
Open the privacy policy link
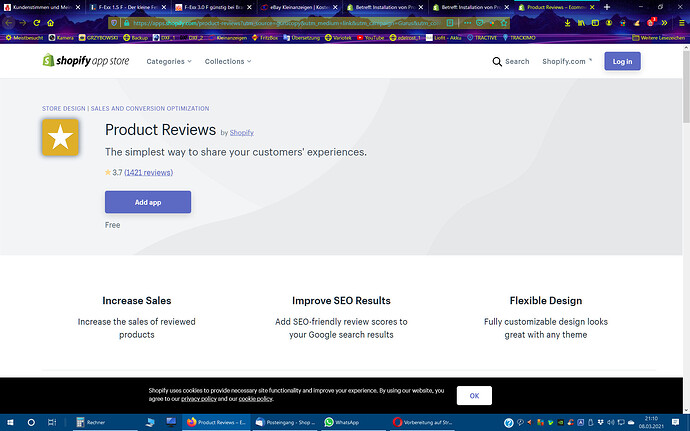click(x=198, y=399)
